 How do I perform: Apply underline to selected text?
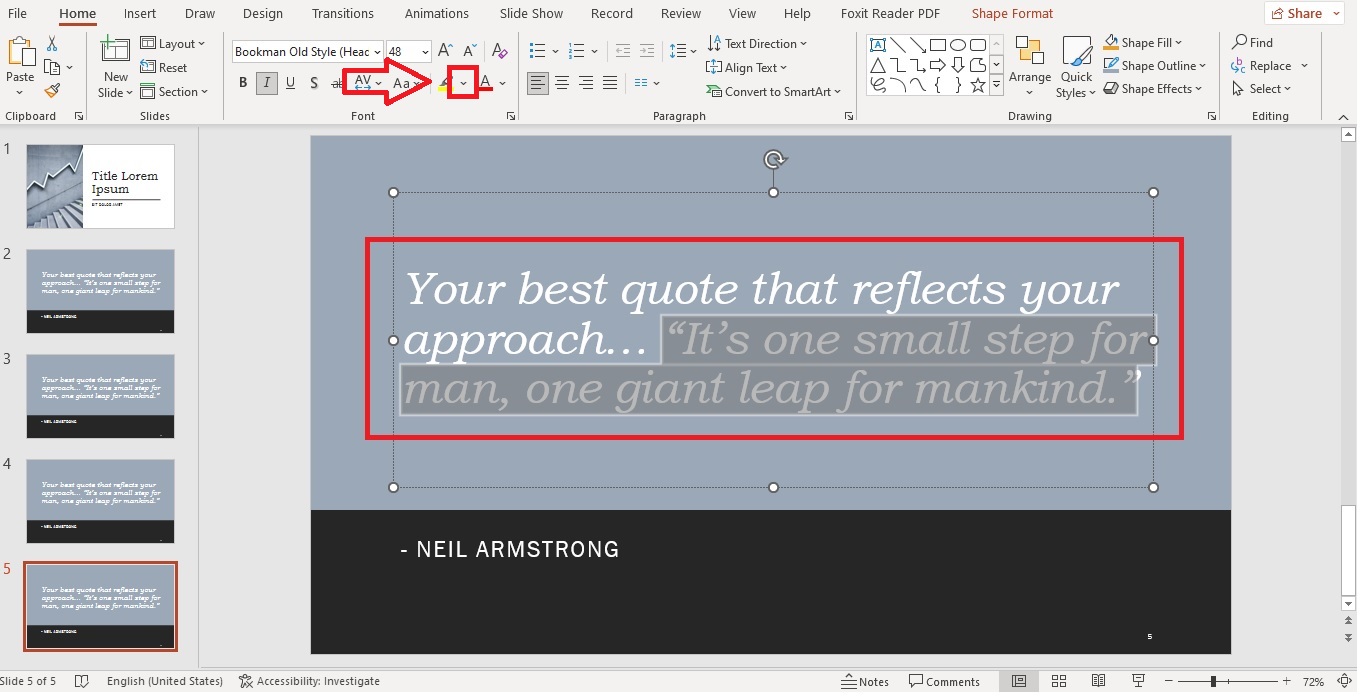290,83
